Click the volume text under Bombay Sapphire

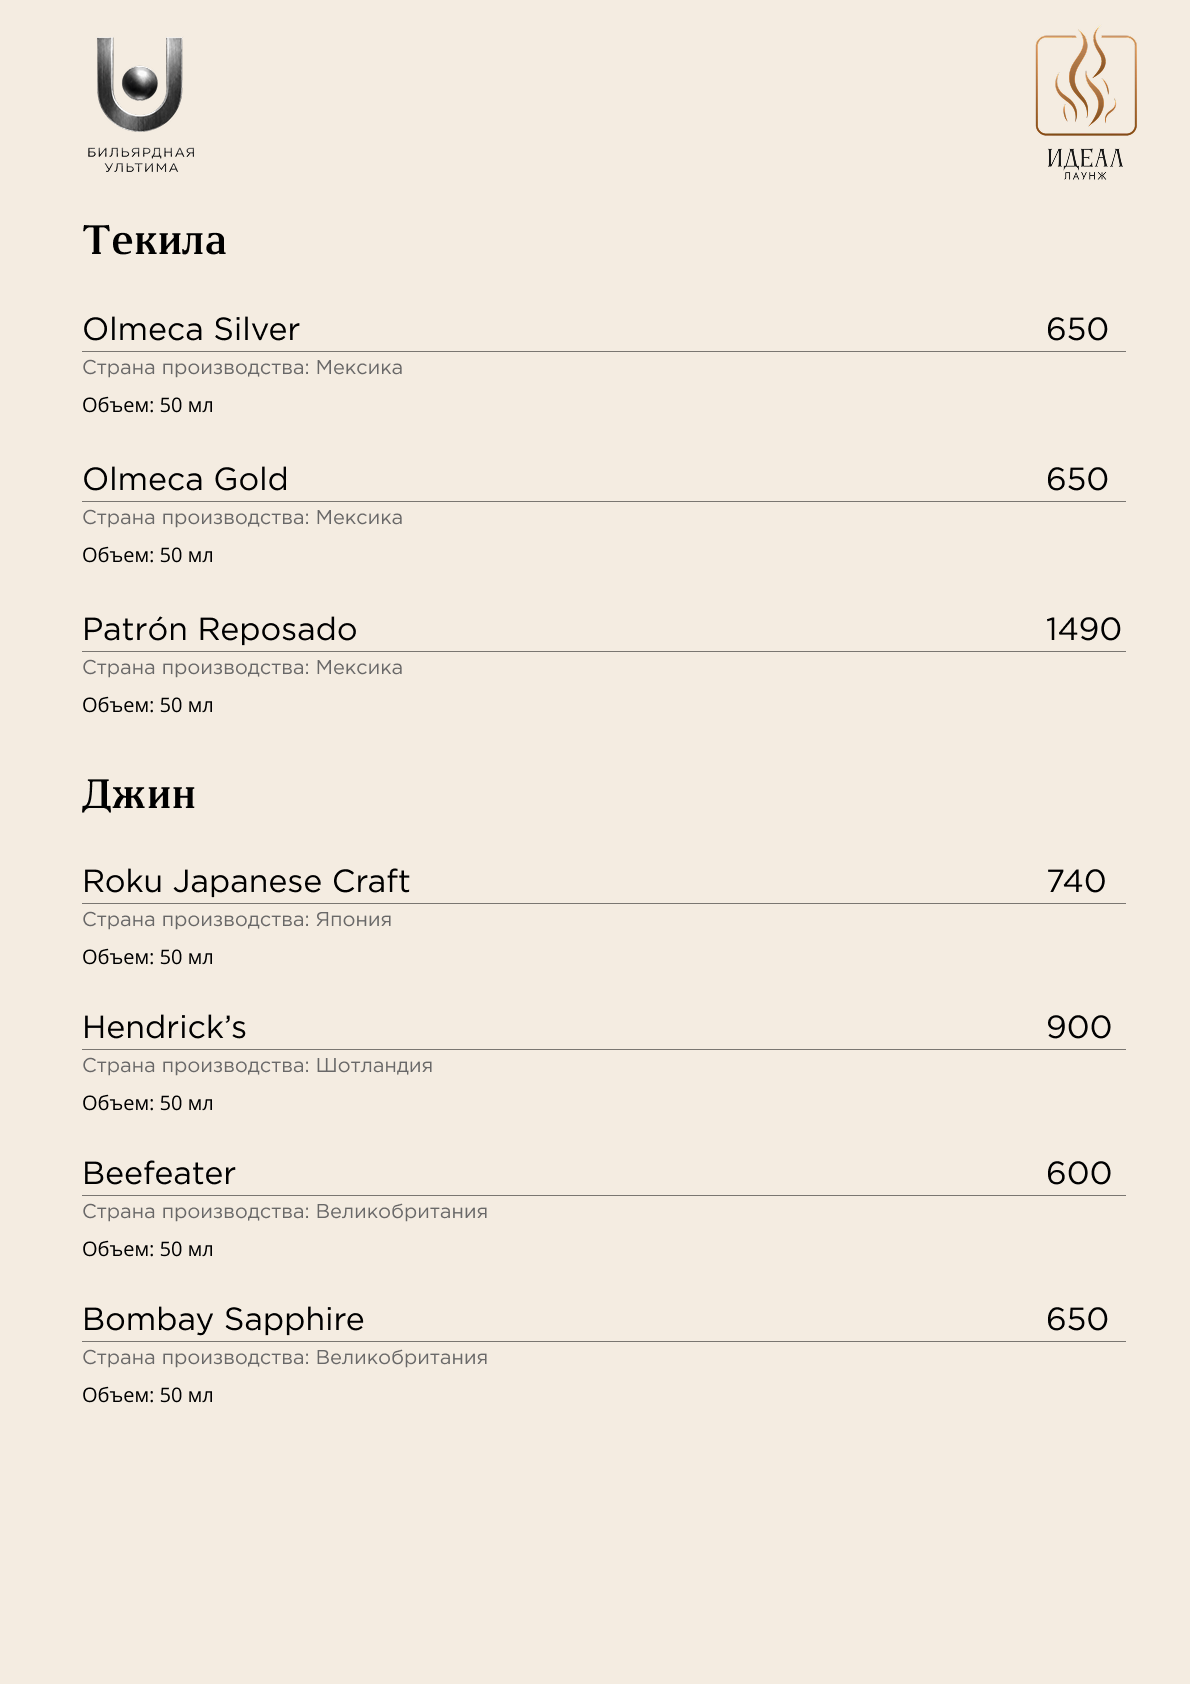148,1395
